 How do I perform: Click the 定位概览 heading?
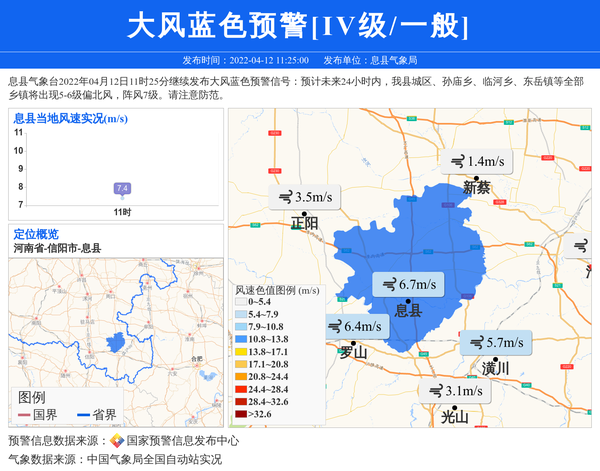tap(36, 234)
